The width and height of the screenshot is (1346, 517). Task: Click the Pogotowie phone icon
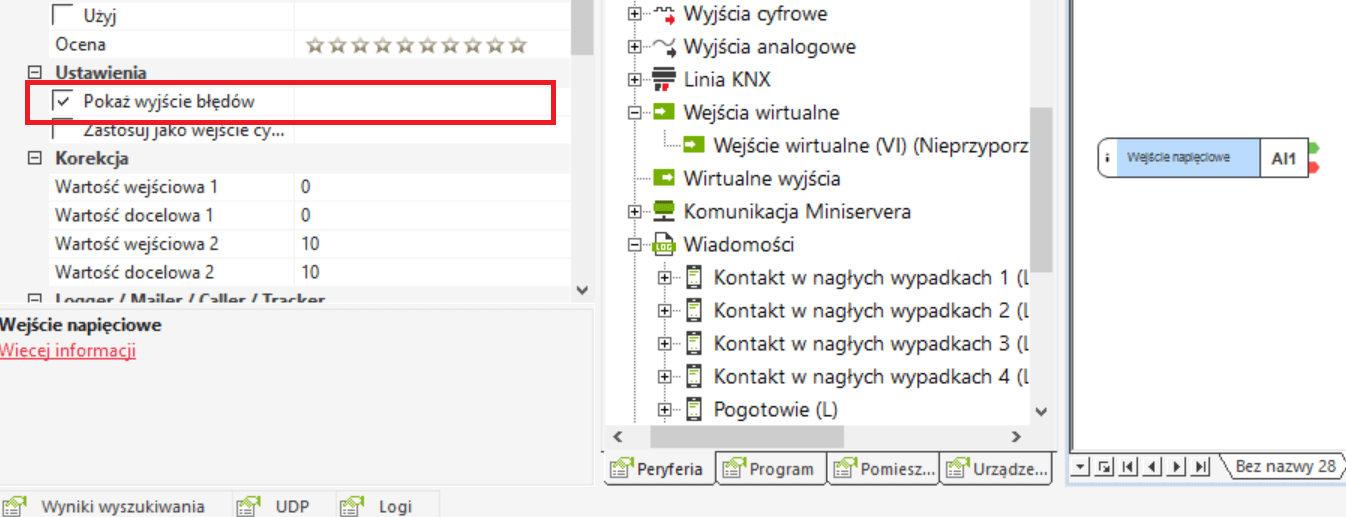tap(694, 409)
